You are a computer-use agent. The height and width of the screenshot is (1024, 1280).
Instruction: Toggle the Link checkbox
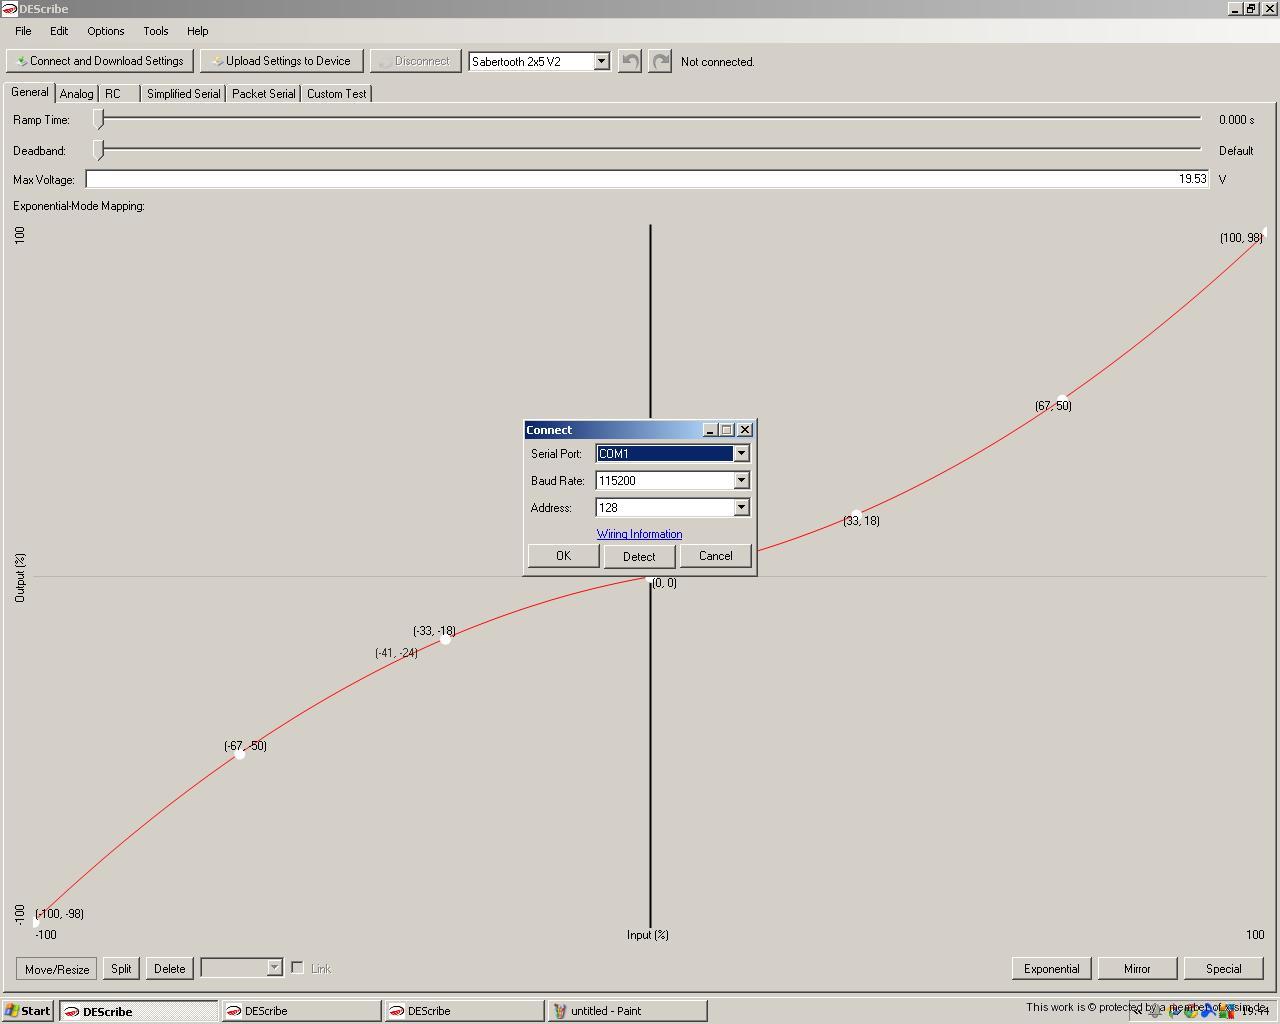(x=297, y=968)
